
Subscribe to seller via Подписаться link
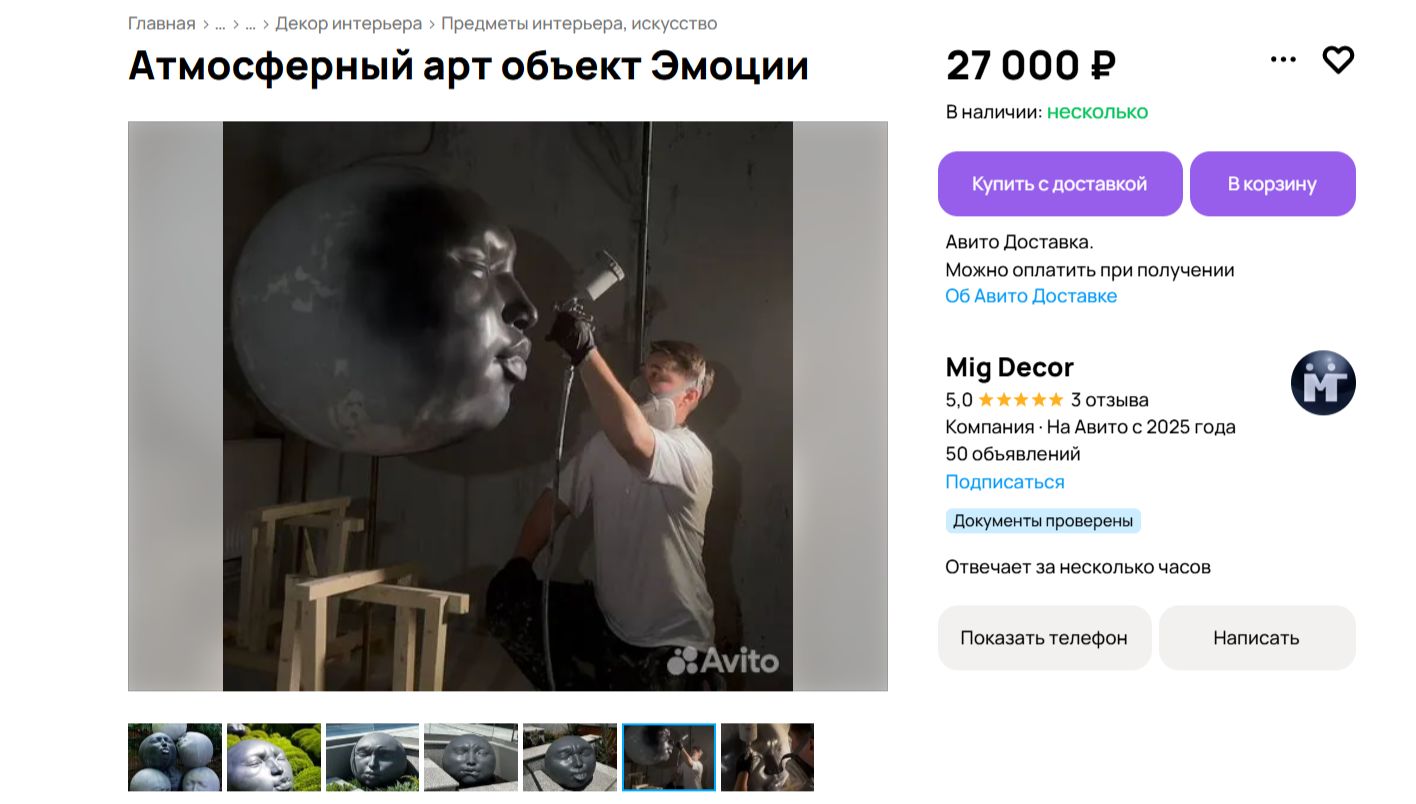tap(1005, 482)
